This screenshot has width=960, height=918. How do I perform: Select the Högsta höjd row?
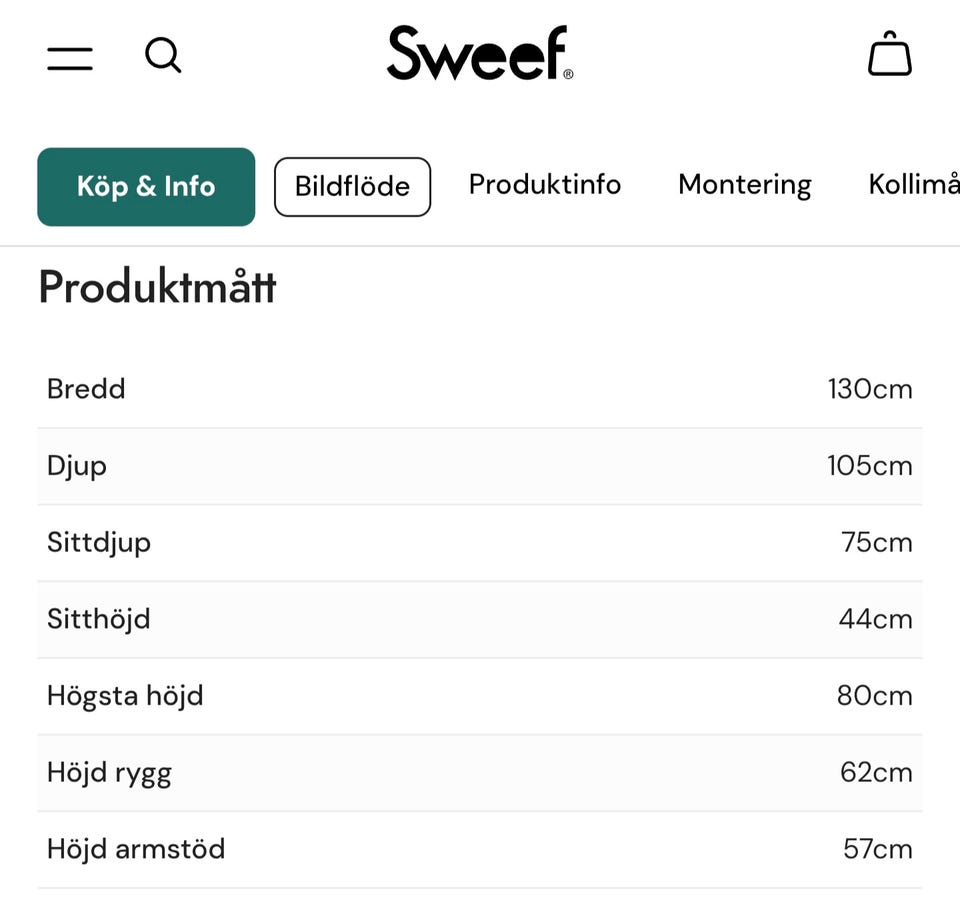tap(480, 696)
